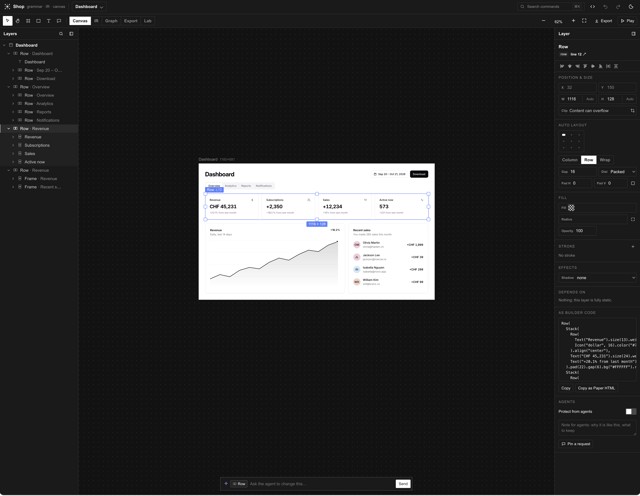Open the Dashboard page dropdown
The width and height of the screenshot is (640, 496).
click(x=89, y=7)
